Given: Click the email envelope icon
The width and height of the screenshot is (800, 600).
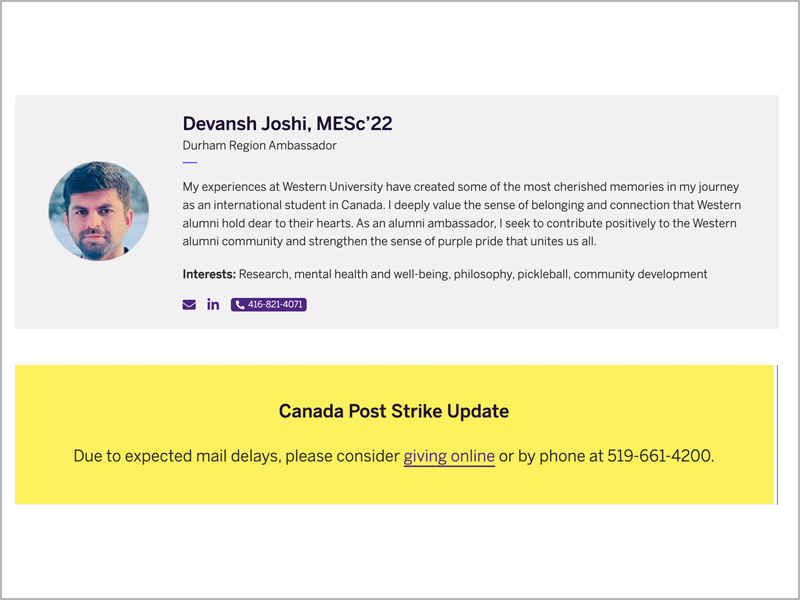Looking at the screenshot, I should pos(189,305).
